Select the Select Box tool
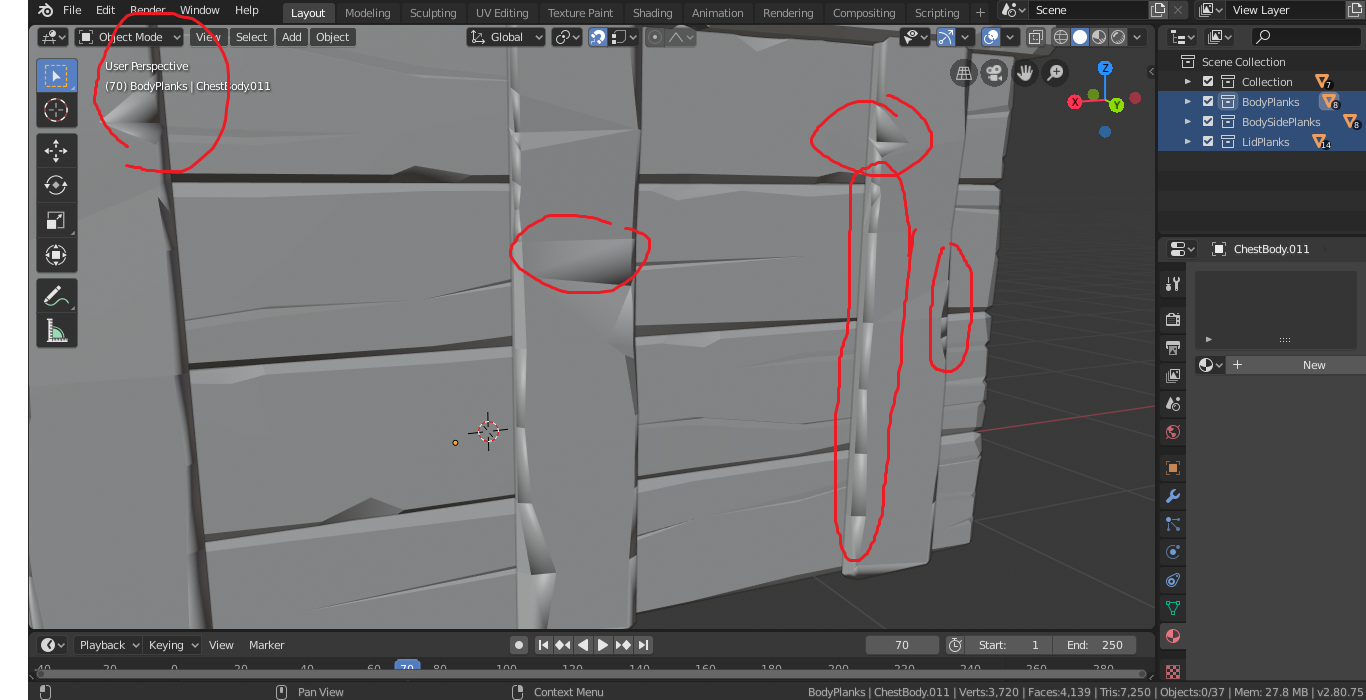 tap(56, 76)
